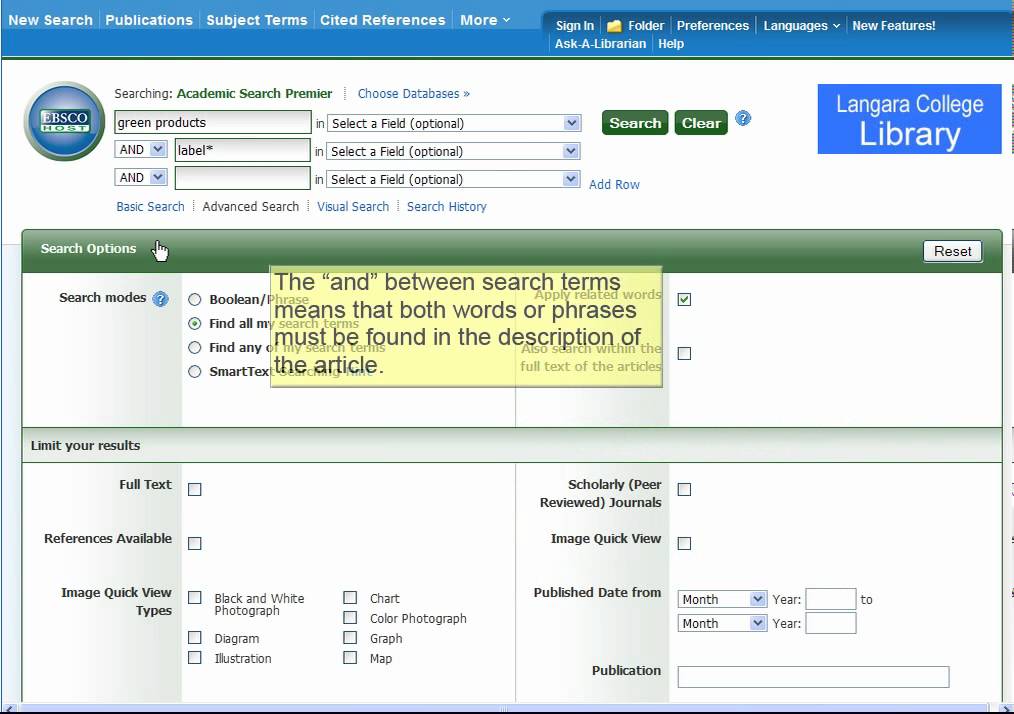Open Publications menu item

click(149, 20)
